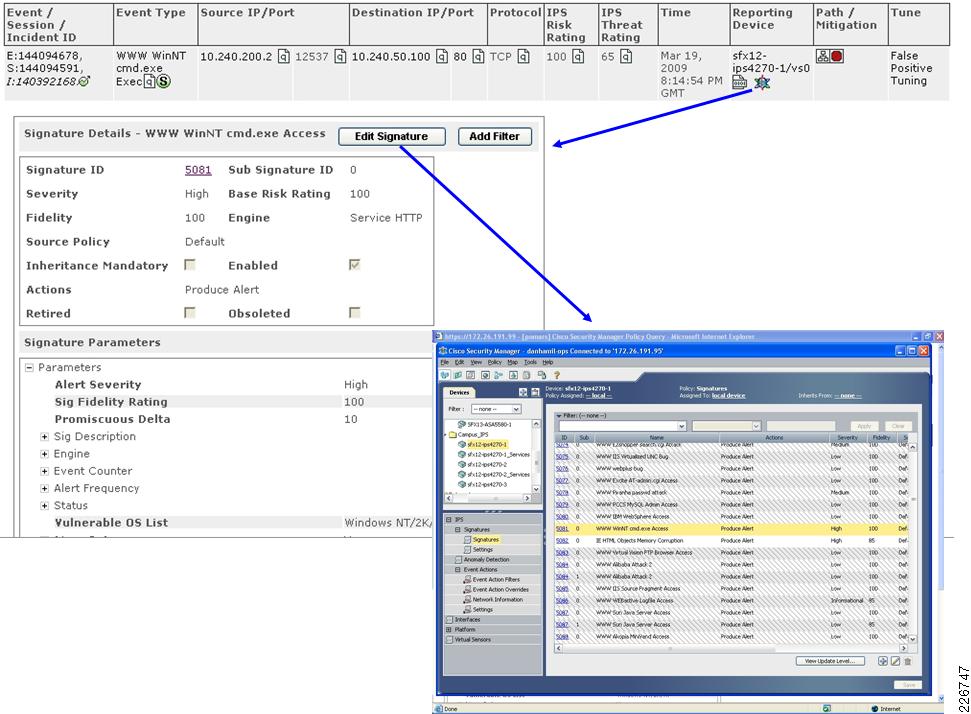Open the View menu in Security Manager

476,362
